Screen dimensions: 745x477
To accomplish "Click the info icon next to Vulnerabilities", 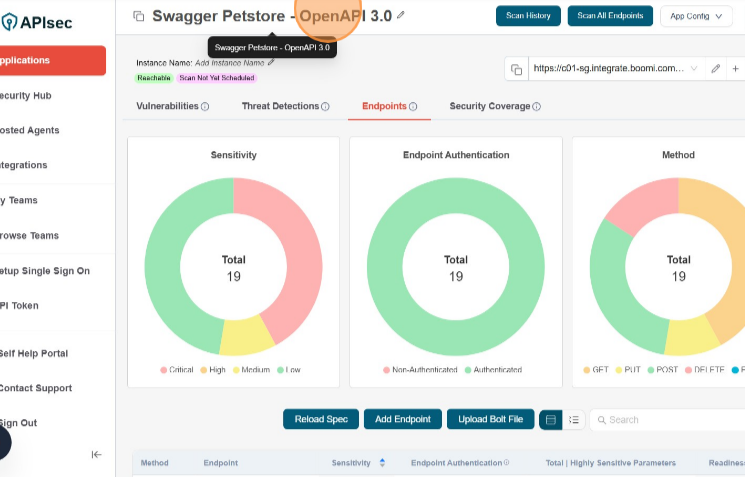I will [x=205, y=107].
